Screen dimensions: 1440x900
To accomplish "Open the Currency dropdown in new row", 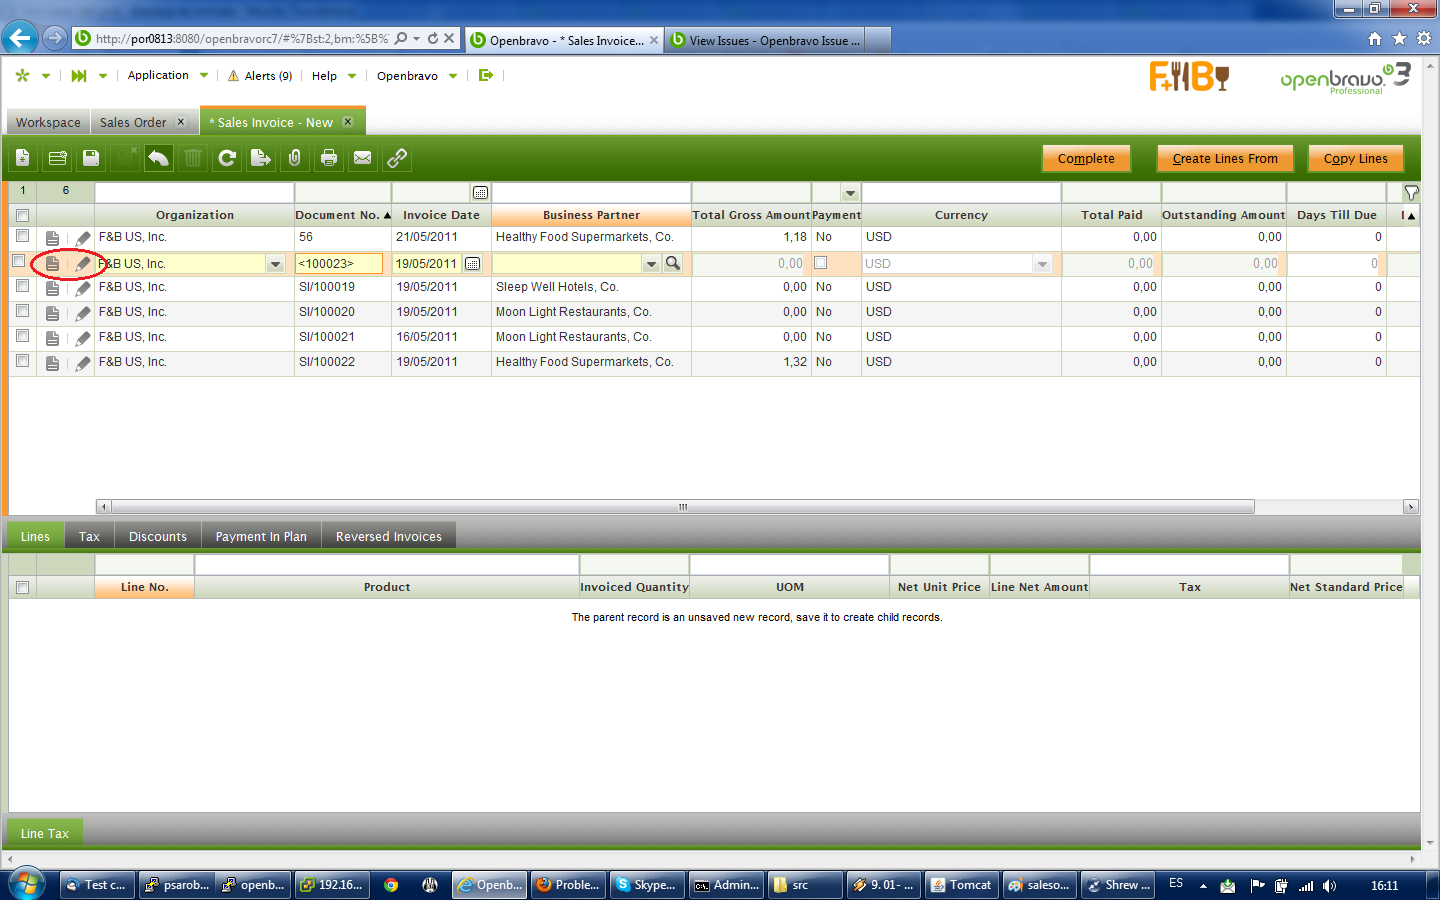I will click(1043, 264).
